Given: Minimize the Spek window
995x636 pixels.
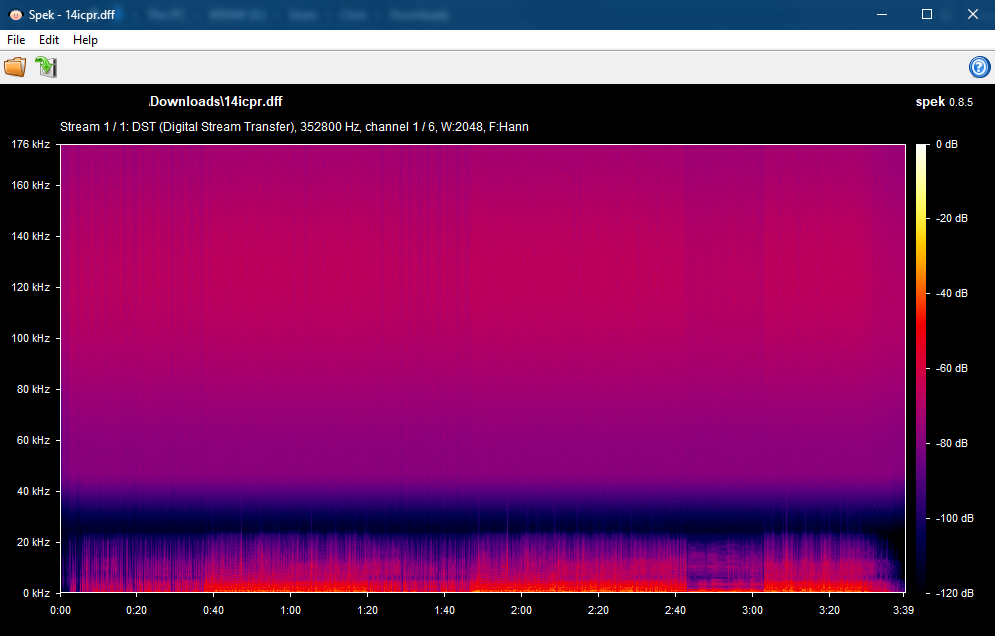Looking at the screenshot, I should pos(881,14).
